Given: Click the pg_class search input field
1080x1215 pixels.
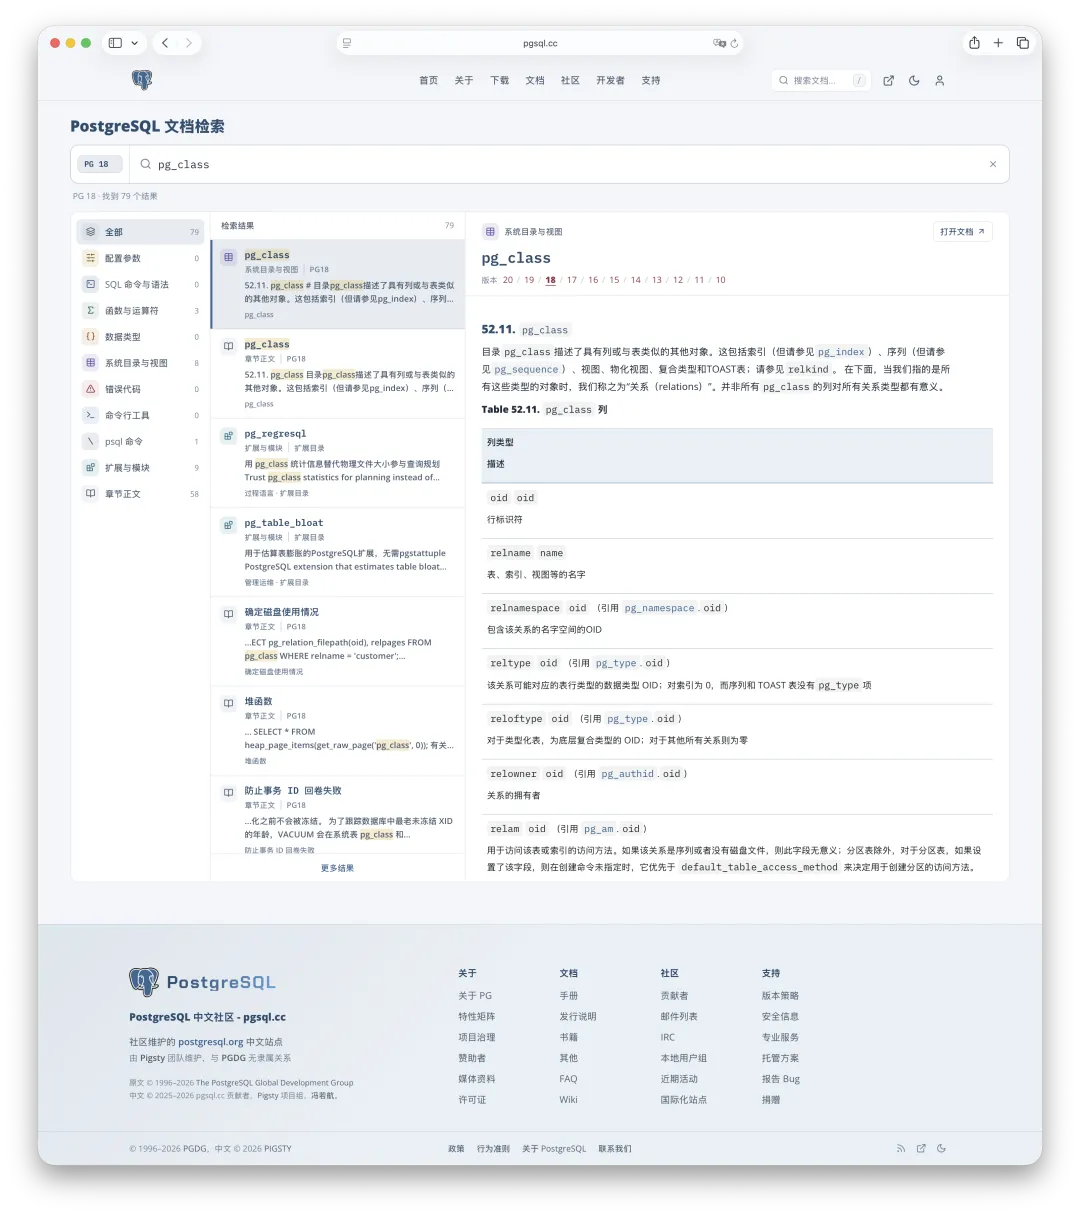Looking at the screenshot, I should [x=570, y=164].
